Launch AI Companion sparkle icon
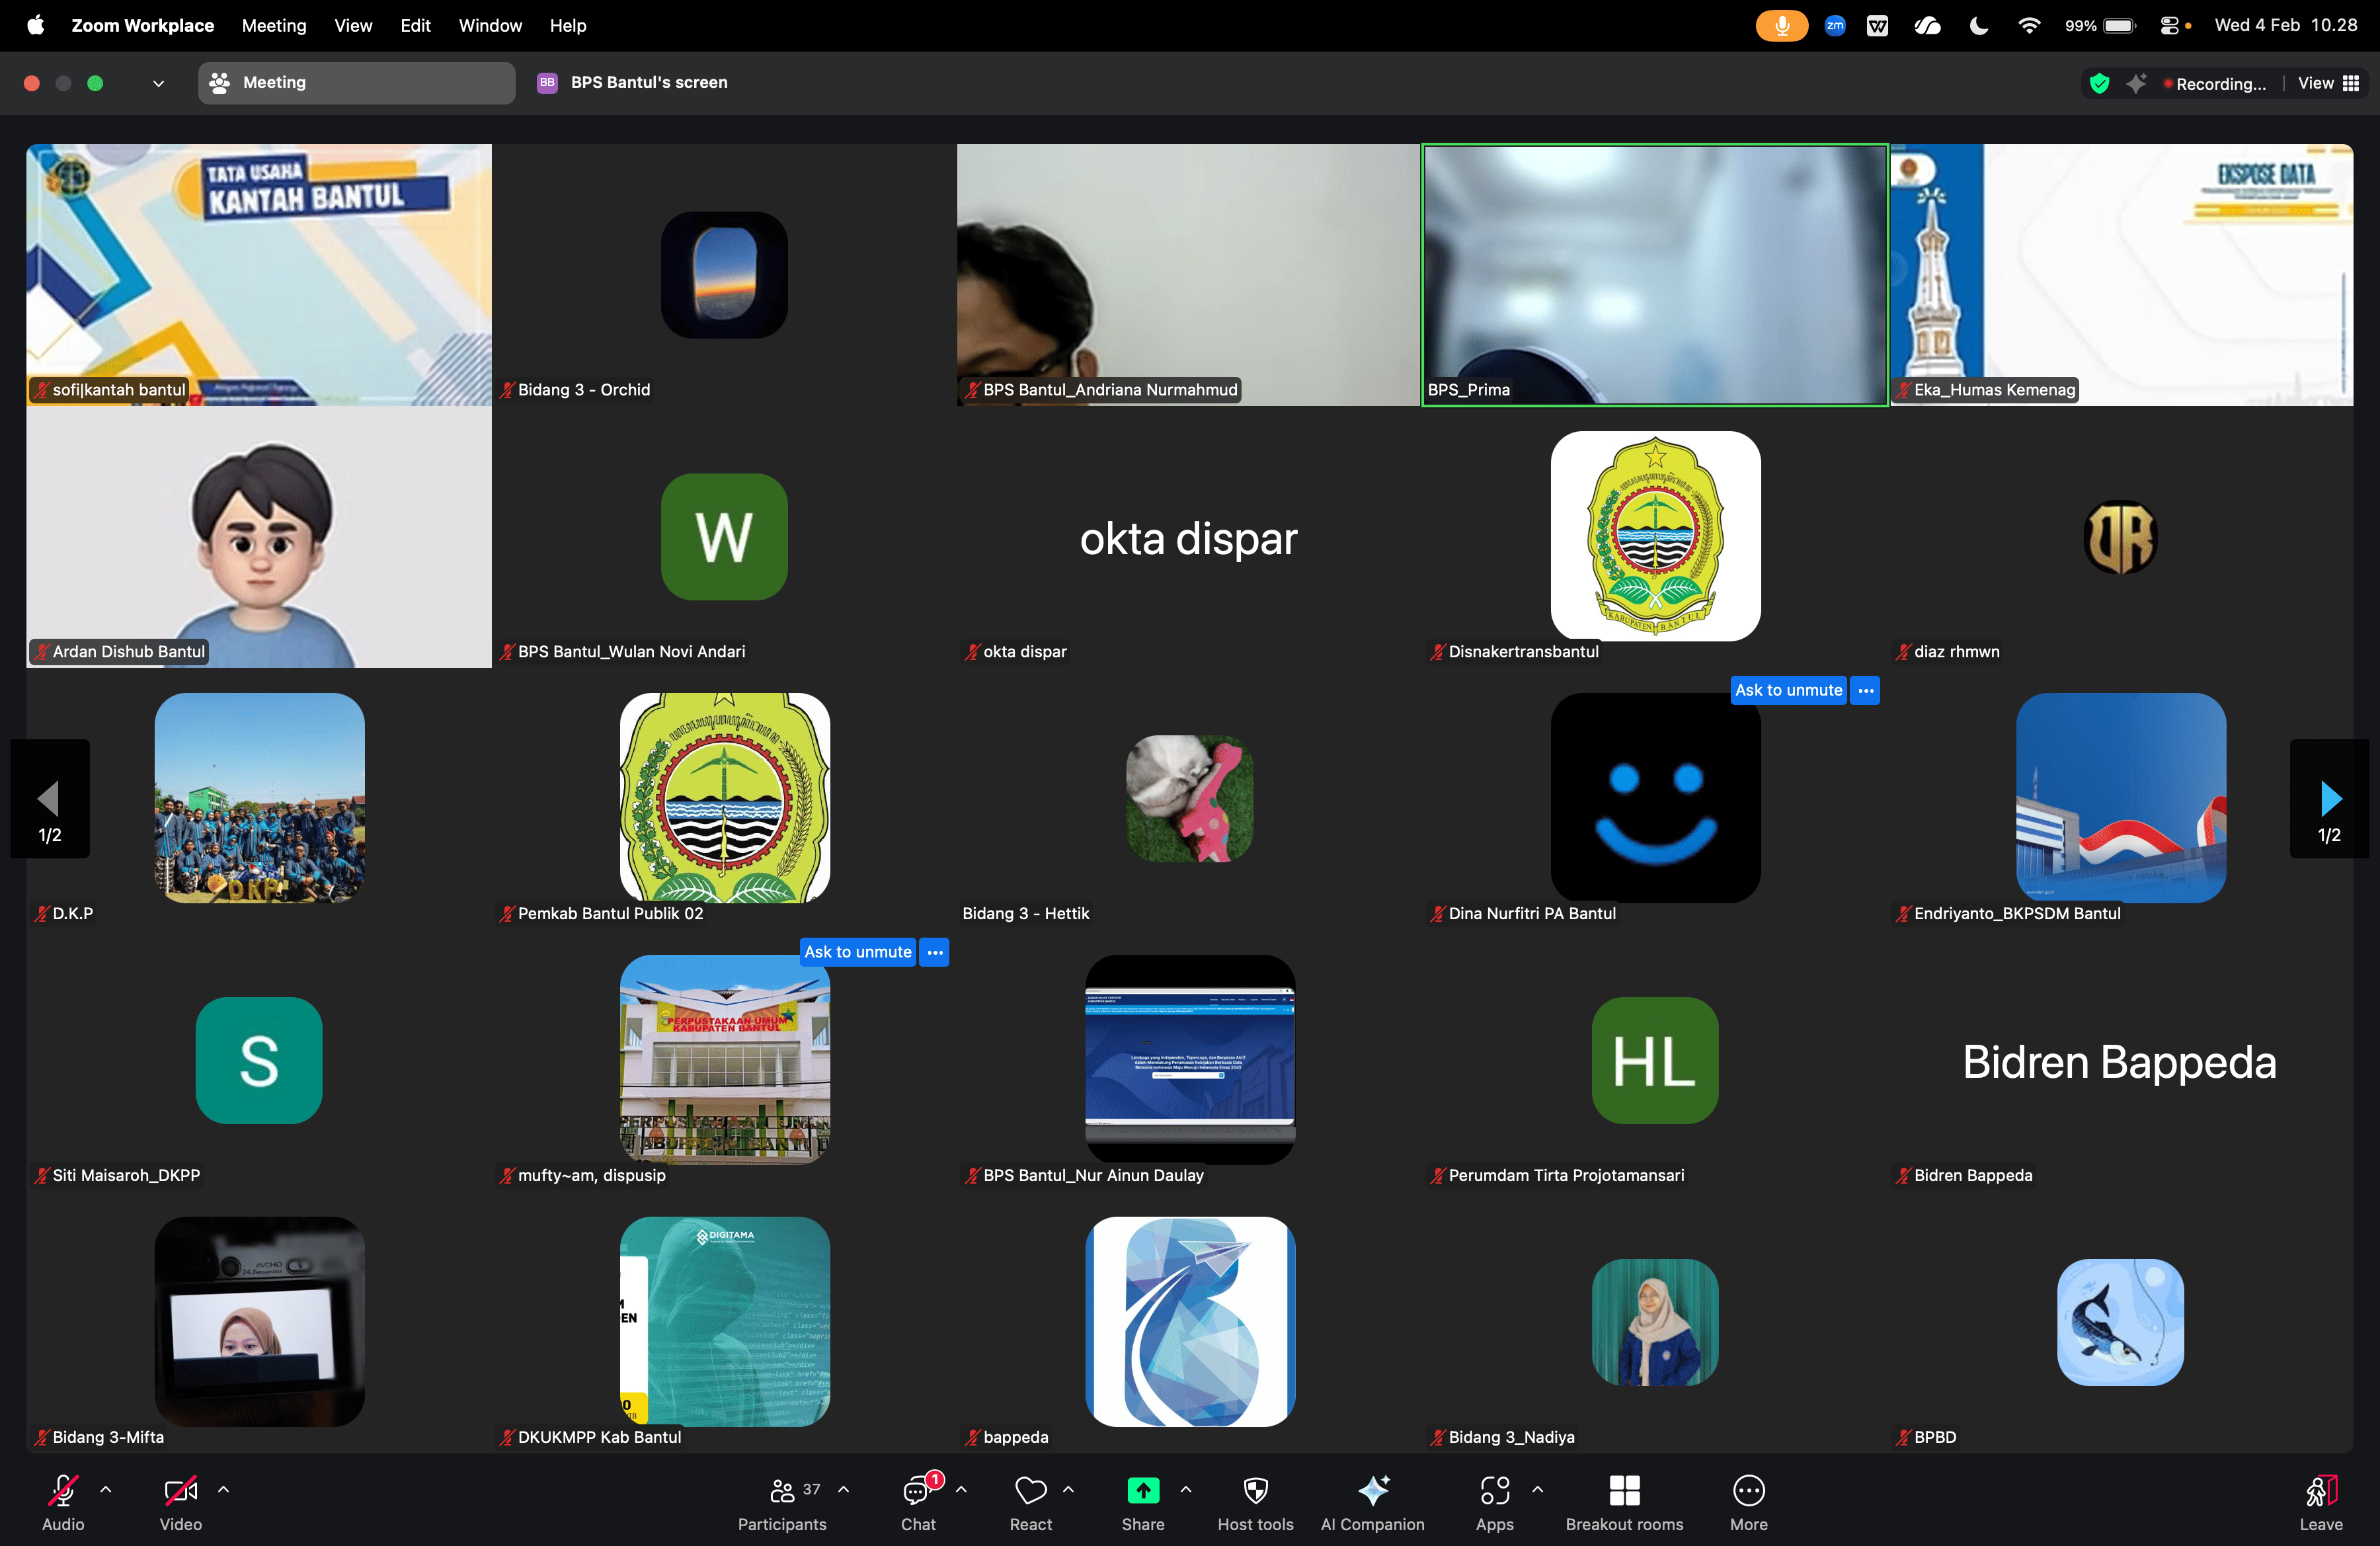Viewport: 2380px width, 1546px height. 1372,1491
